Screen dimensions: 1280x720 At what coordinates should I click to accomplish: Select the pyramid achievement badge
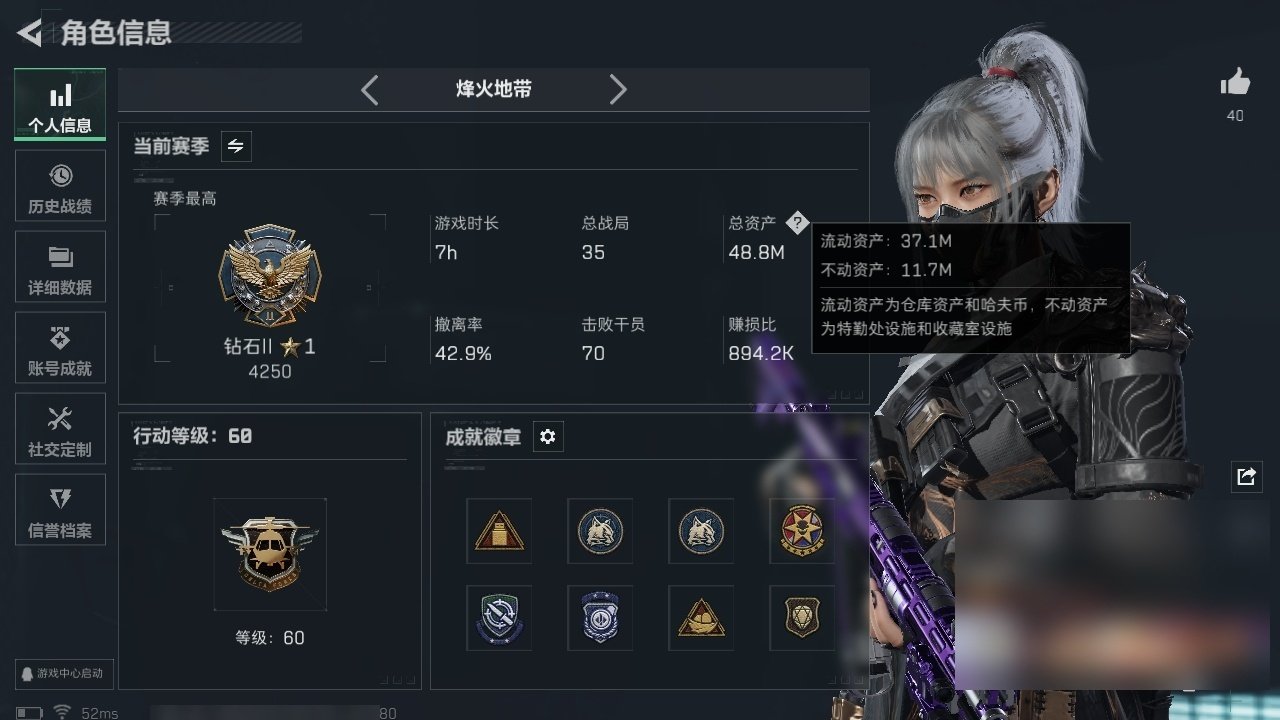click(499, 531)
